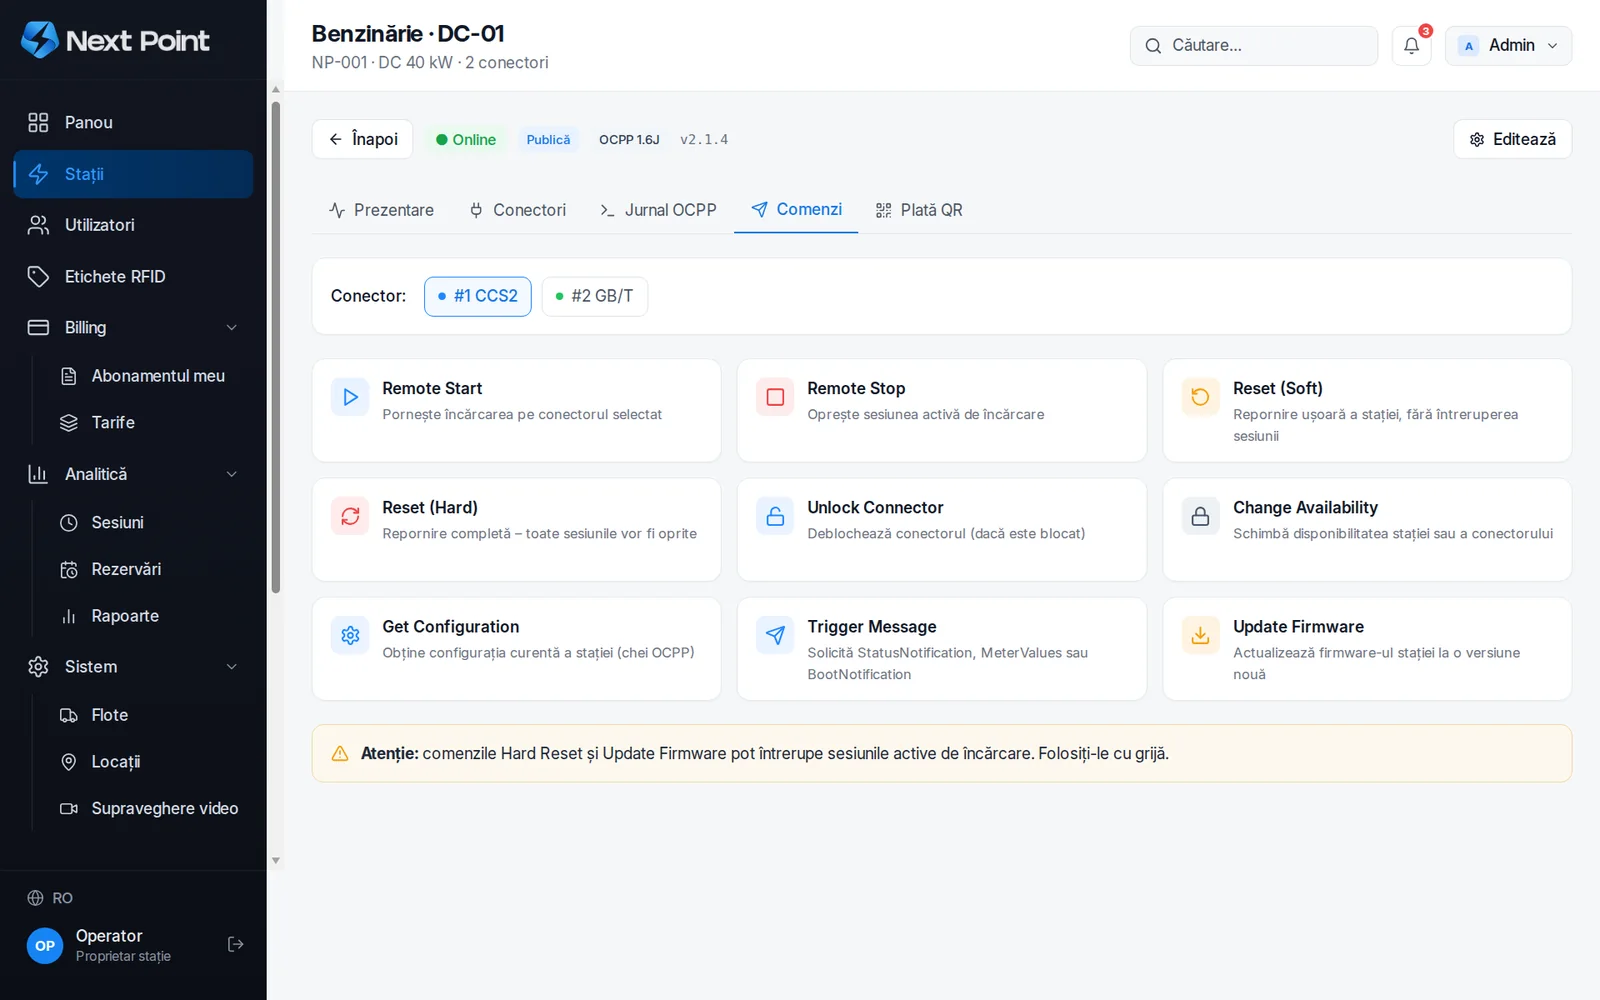Click the Căutare search field
The width and height of the screenshot is (1600, 1000).
pos(1254,46)
